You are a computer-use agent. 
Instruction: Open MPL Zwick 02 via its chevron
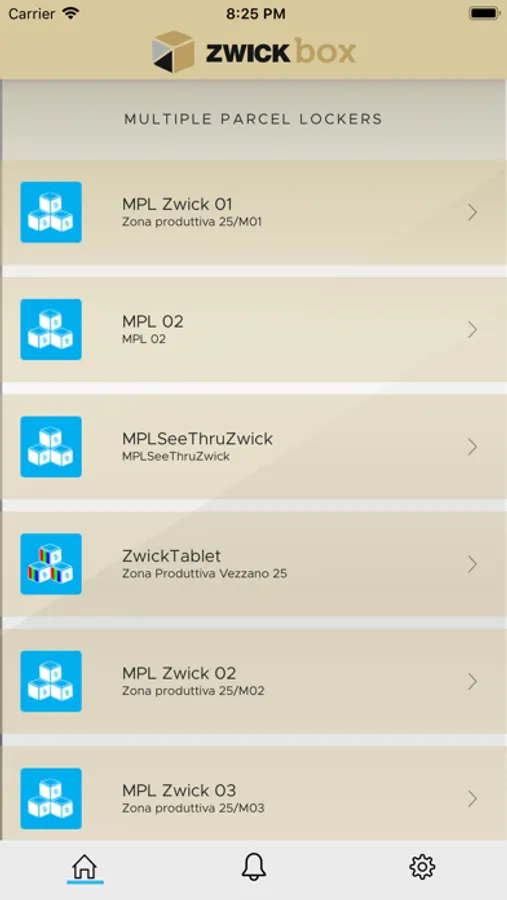(x=473, y=681)
